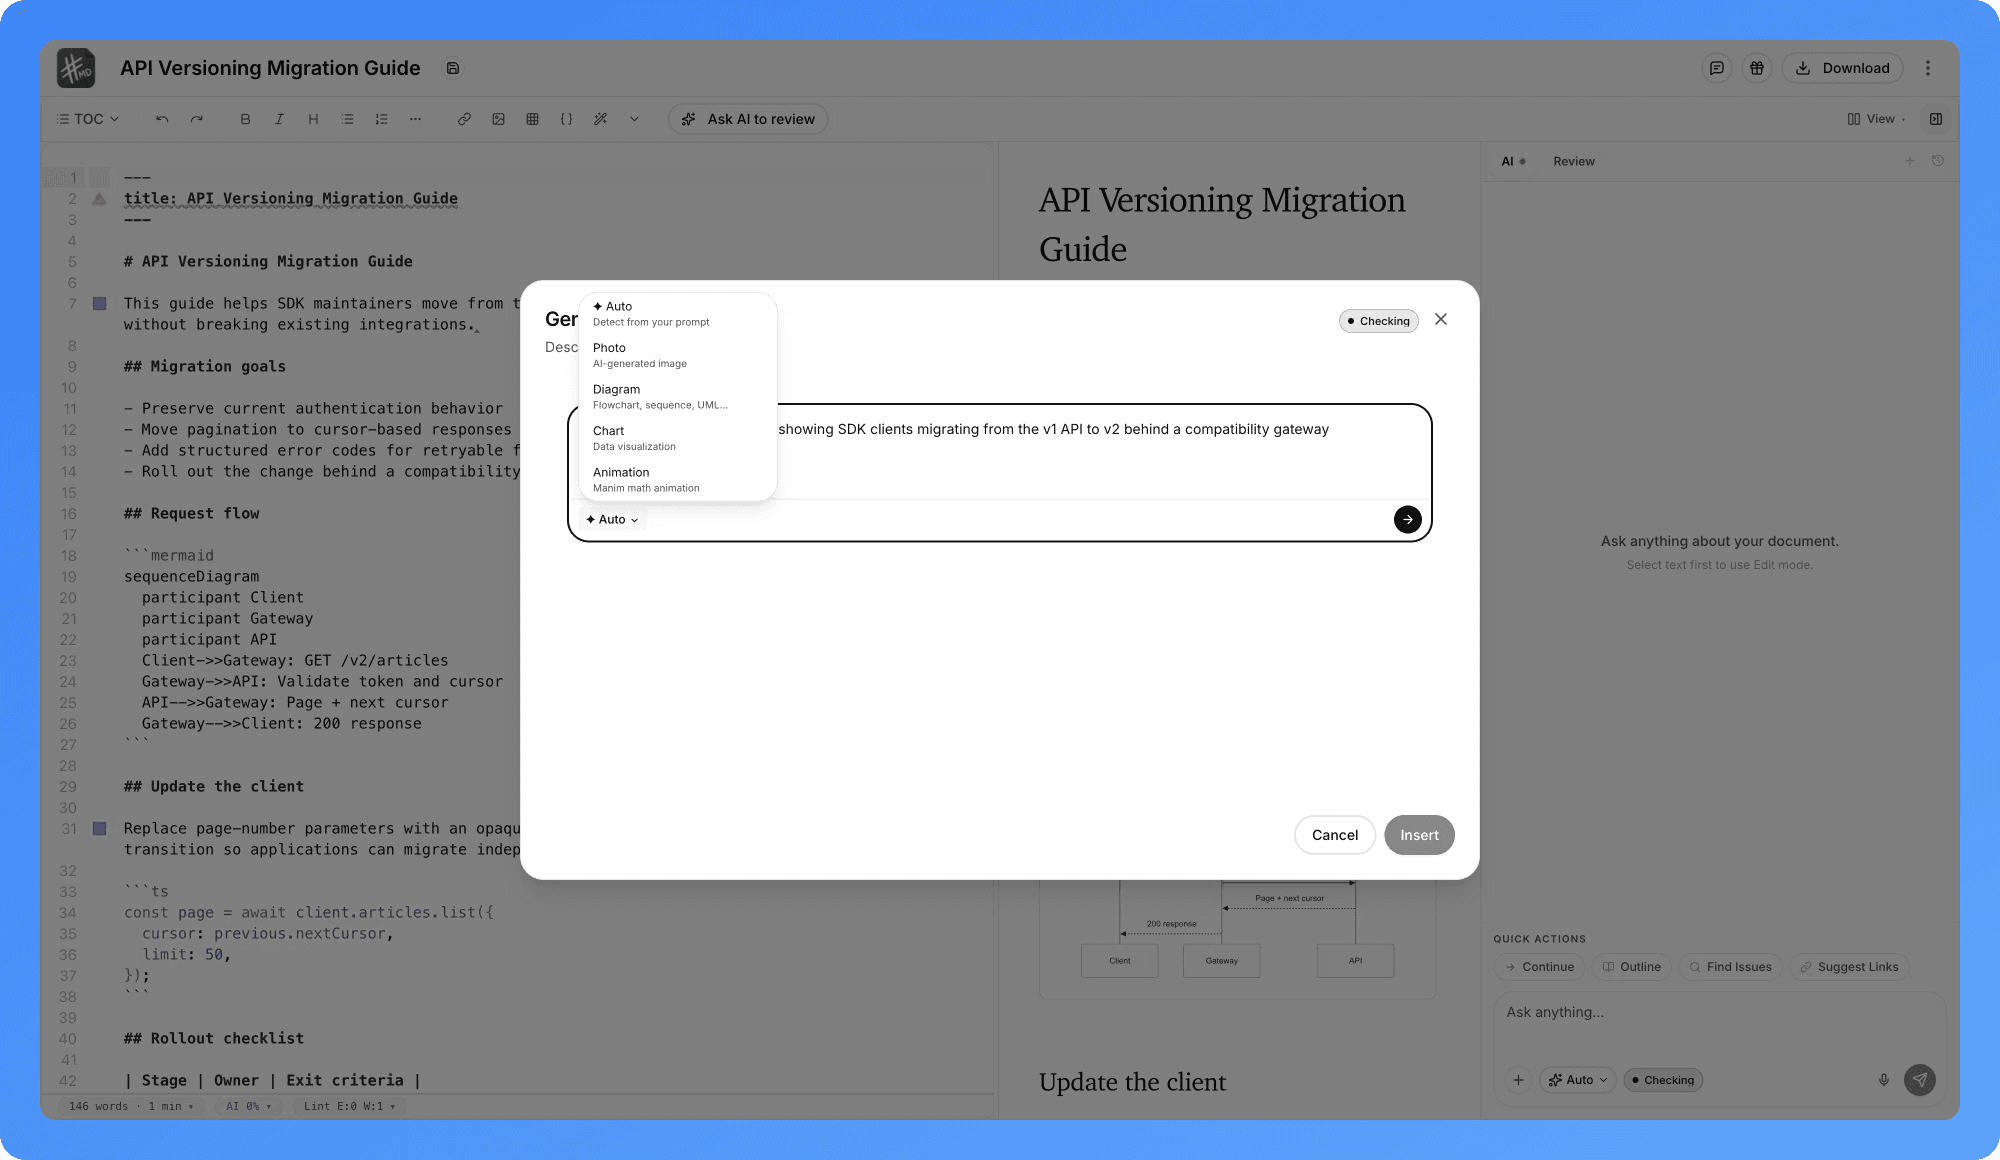Click the microphone voice input icon
2000x1160 pixels.
click(x=1883, y=1080)
